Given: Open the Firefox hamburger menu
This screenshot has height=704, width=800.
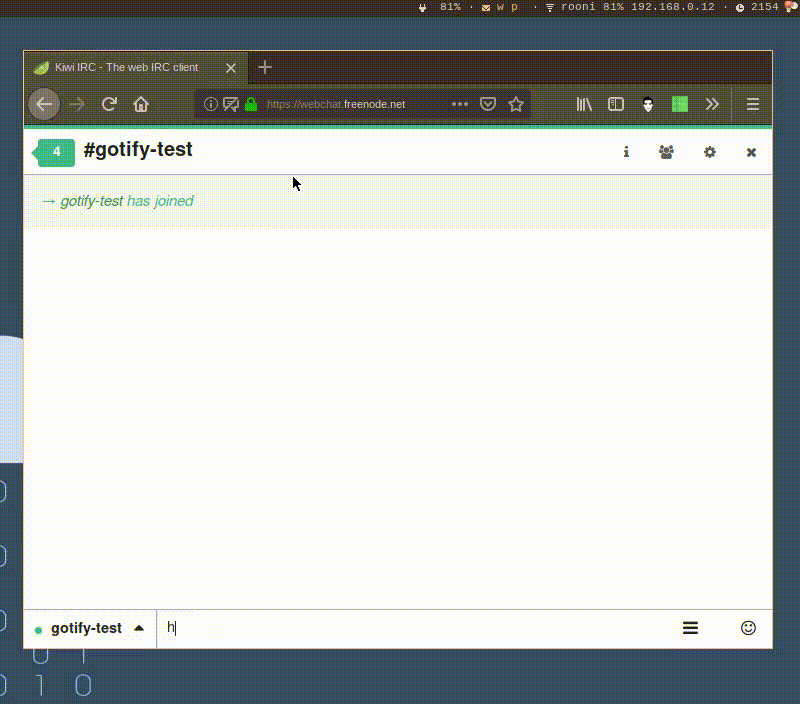Looking at the screenshot, I should 753,105.
